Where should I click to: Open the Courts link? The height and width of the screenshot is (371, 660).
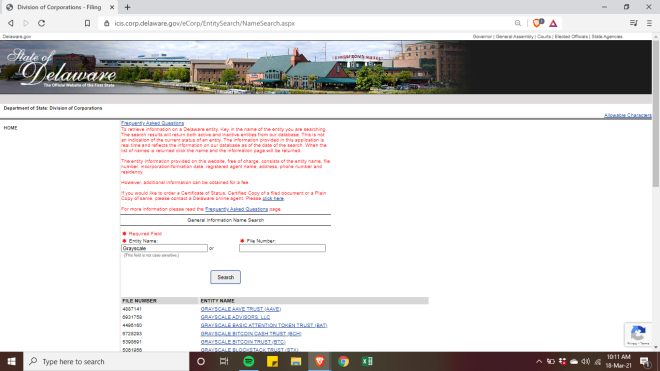544,37
